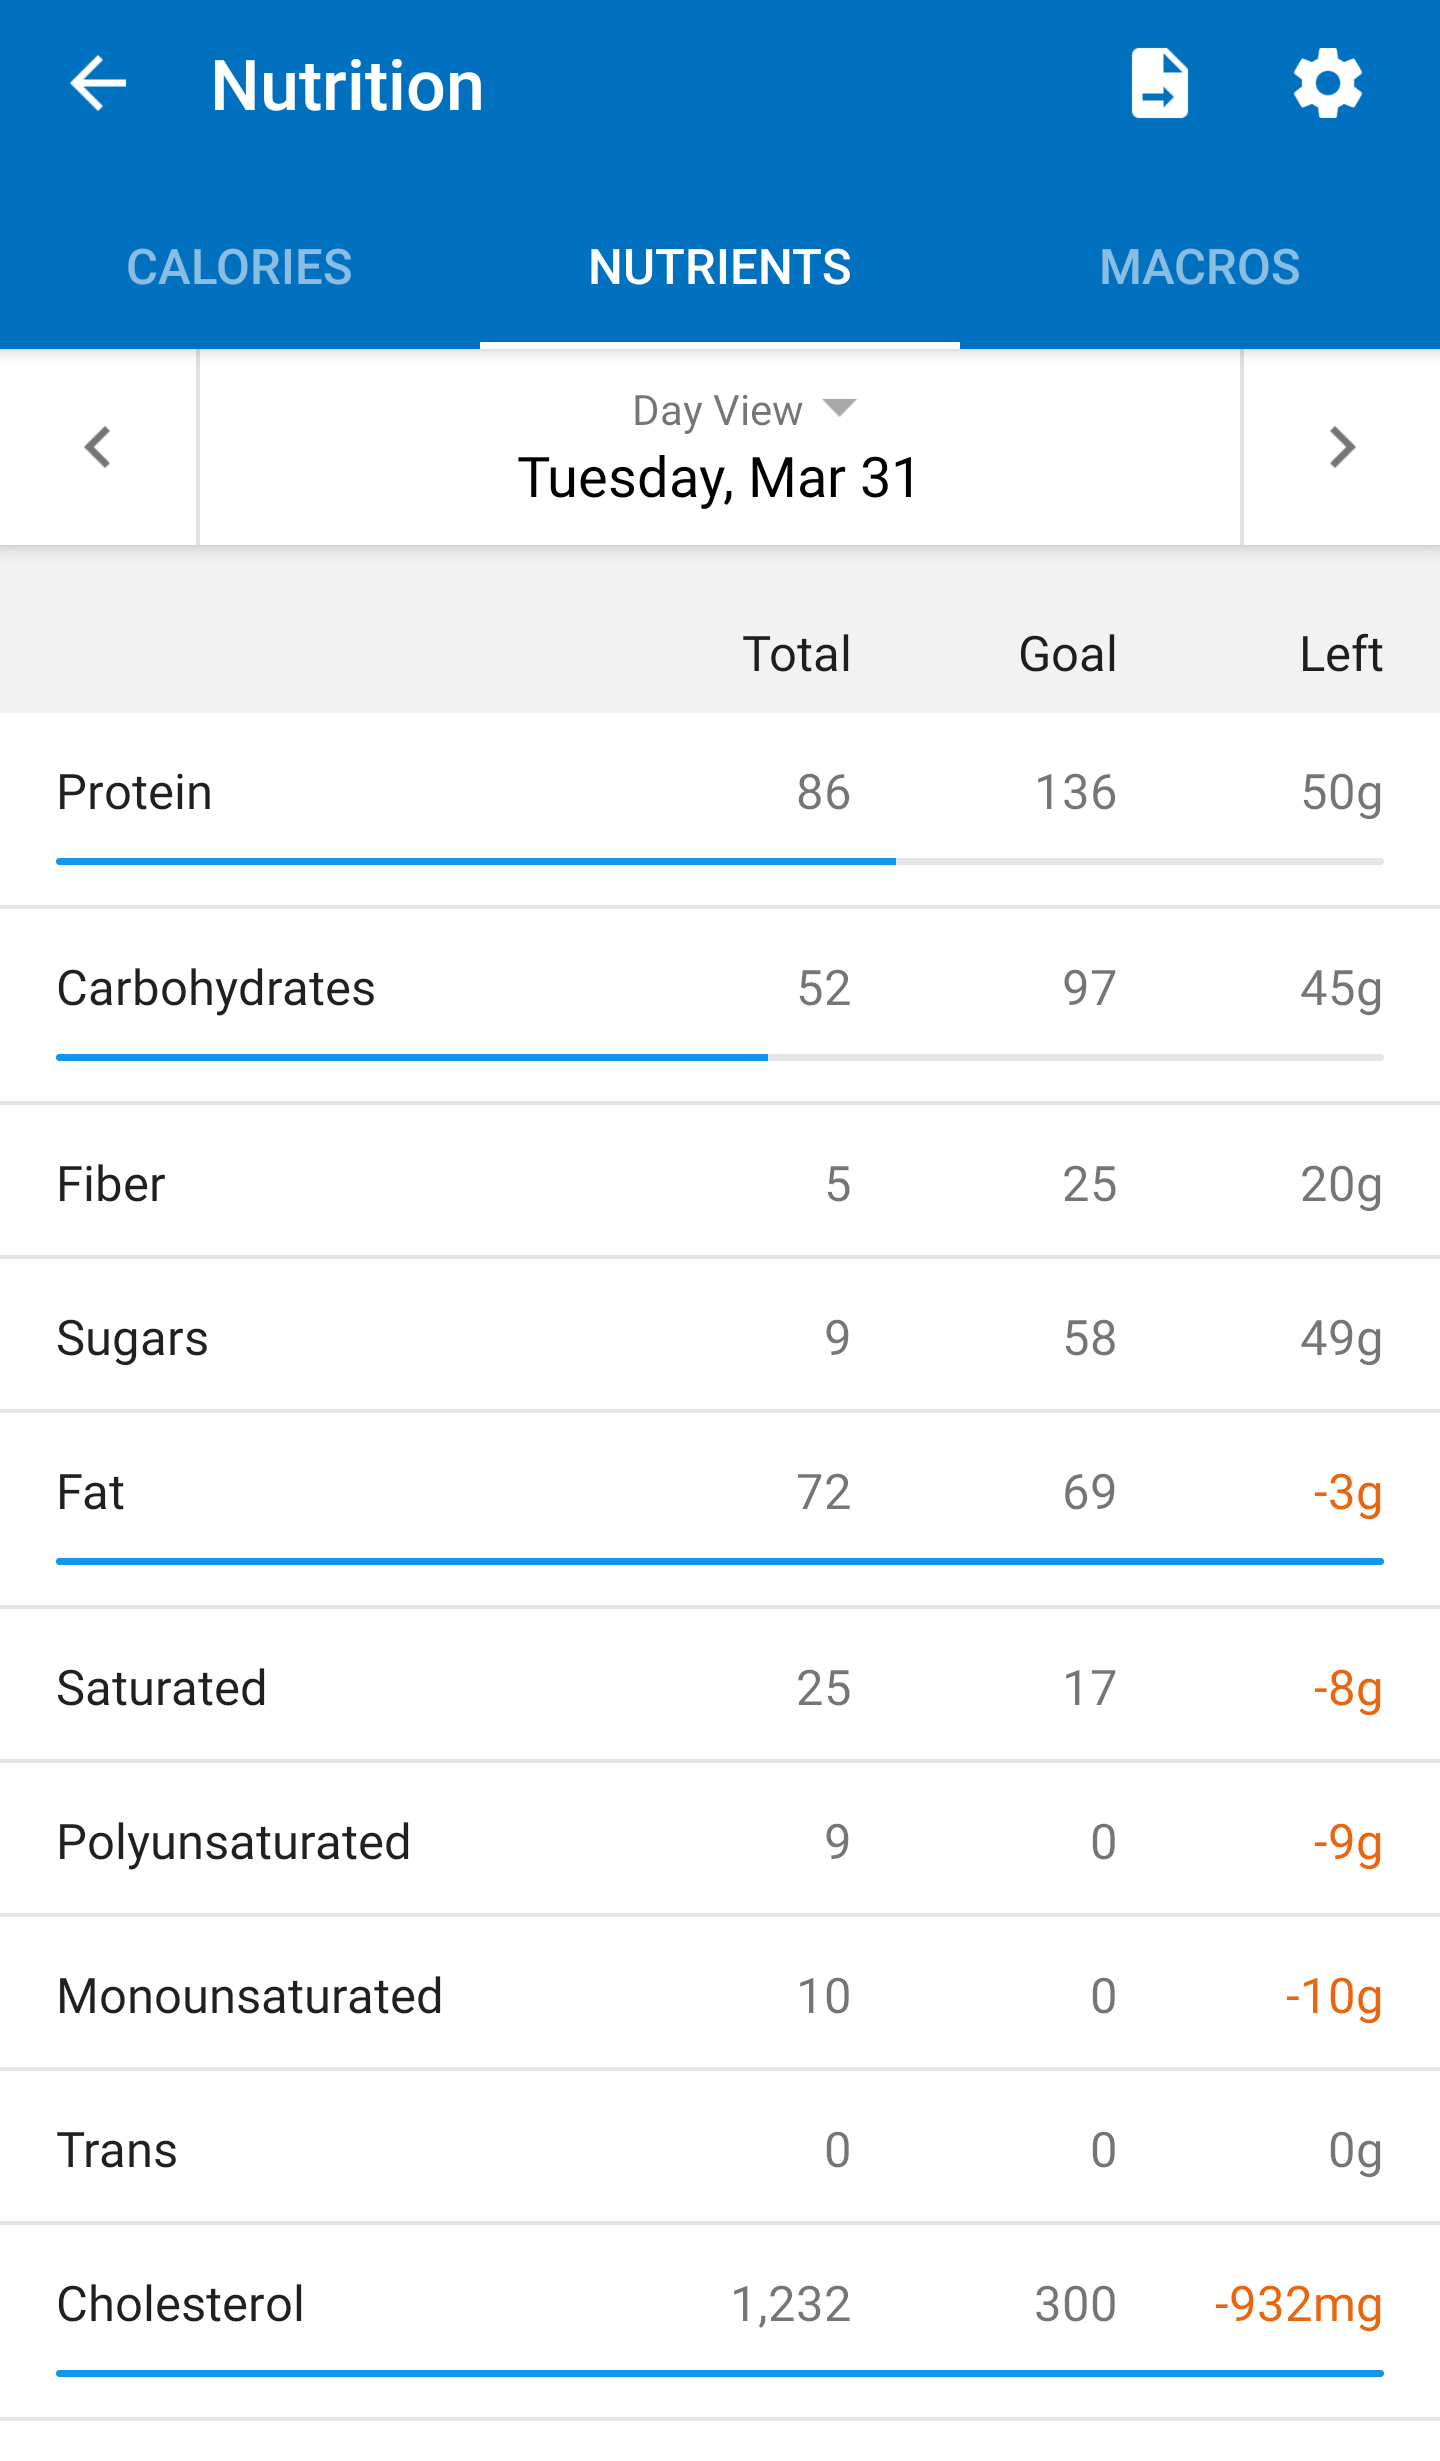The image size is (1440, 2461).
Task: Tap the Nutrition screen title
Action: point(347,86)
